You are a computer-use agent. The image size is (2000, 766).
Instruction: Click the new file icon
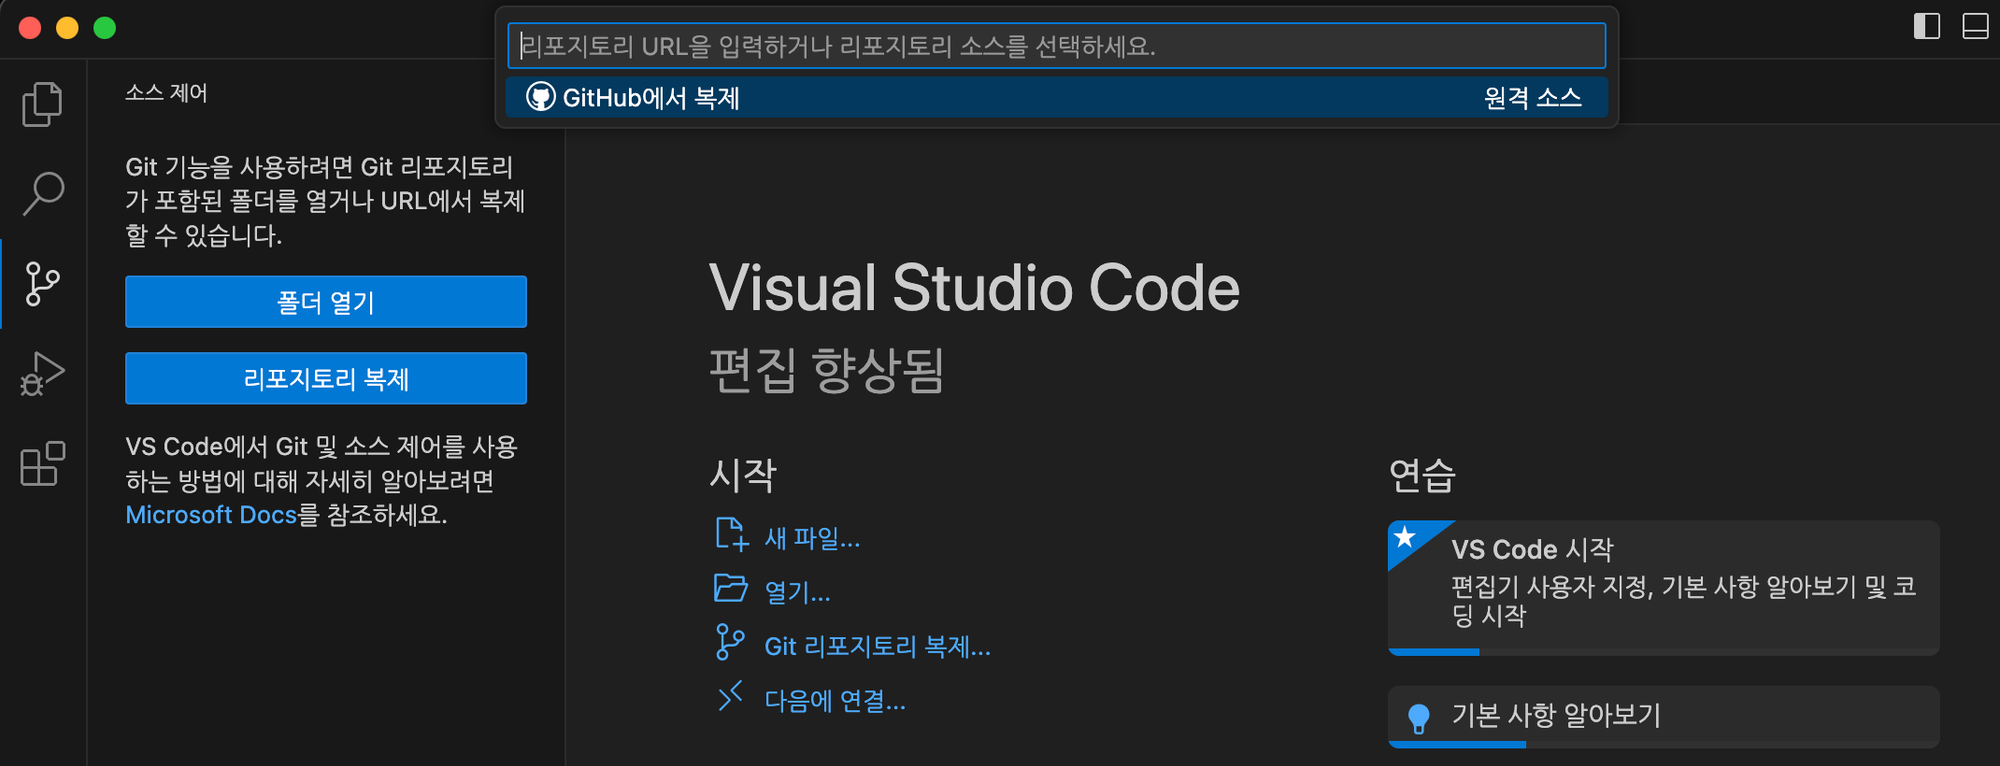(731, 535)
